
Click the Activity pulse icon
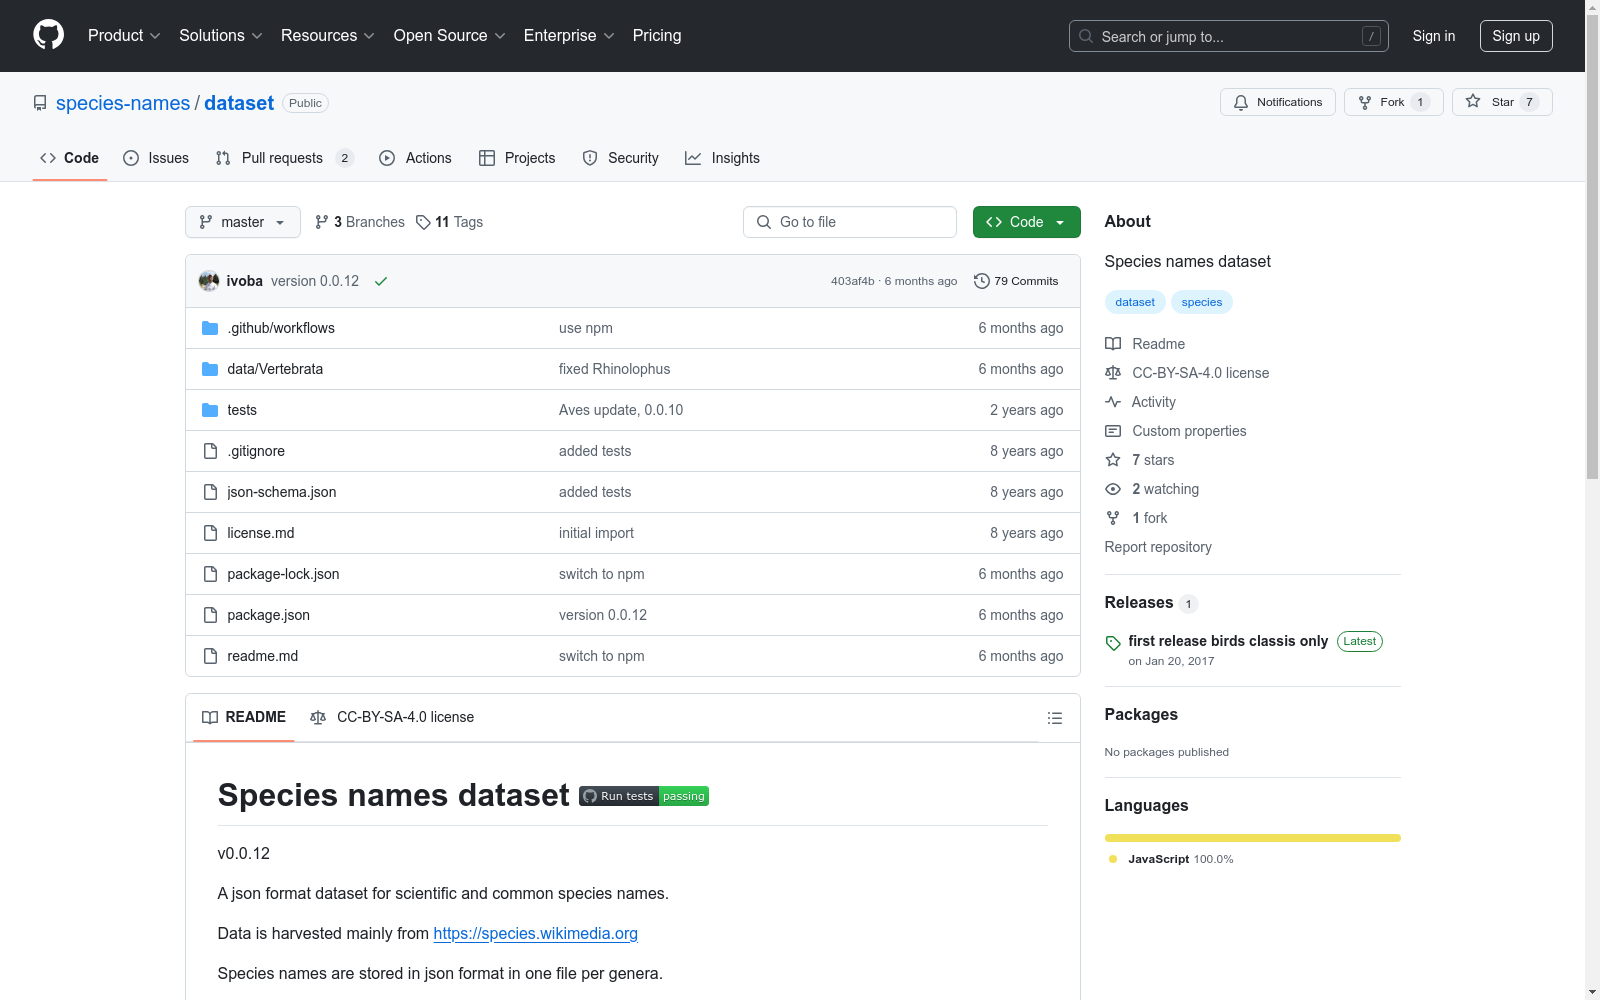pyautogui.click(x=1113, y=402)
